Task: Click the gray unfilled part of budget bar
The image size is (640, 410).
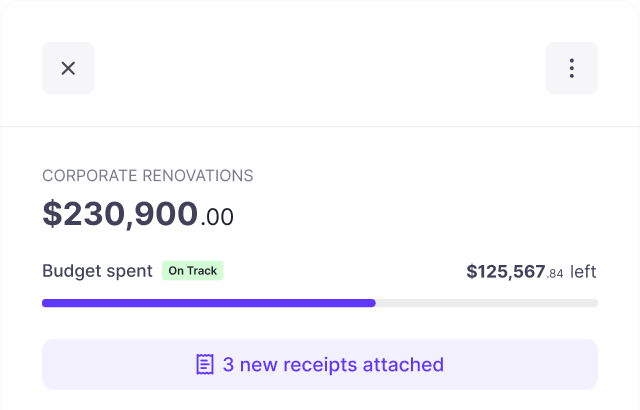Action: (487, 303)
